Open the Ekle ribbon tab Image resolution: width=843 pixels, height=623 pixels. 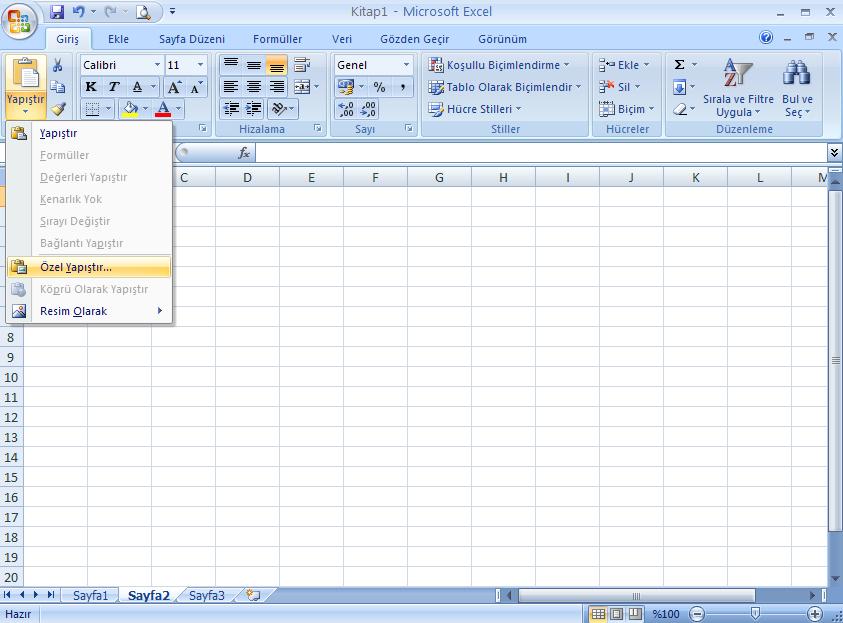118,39
